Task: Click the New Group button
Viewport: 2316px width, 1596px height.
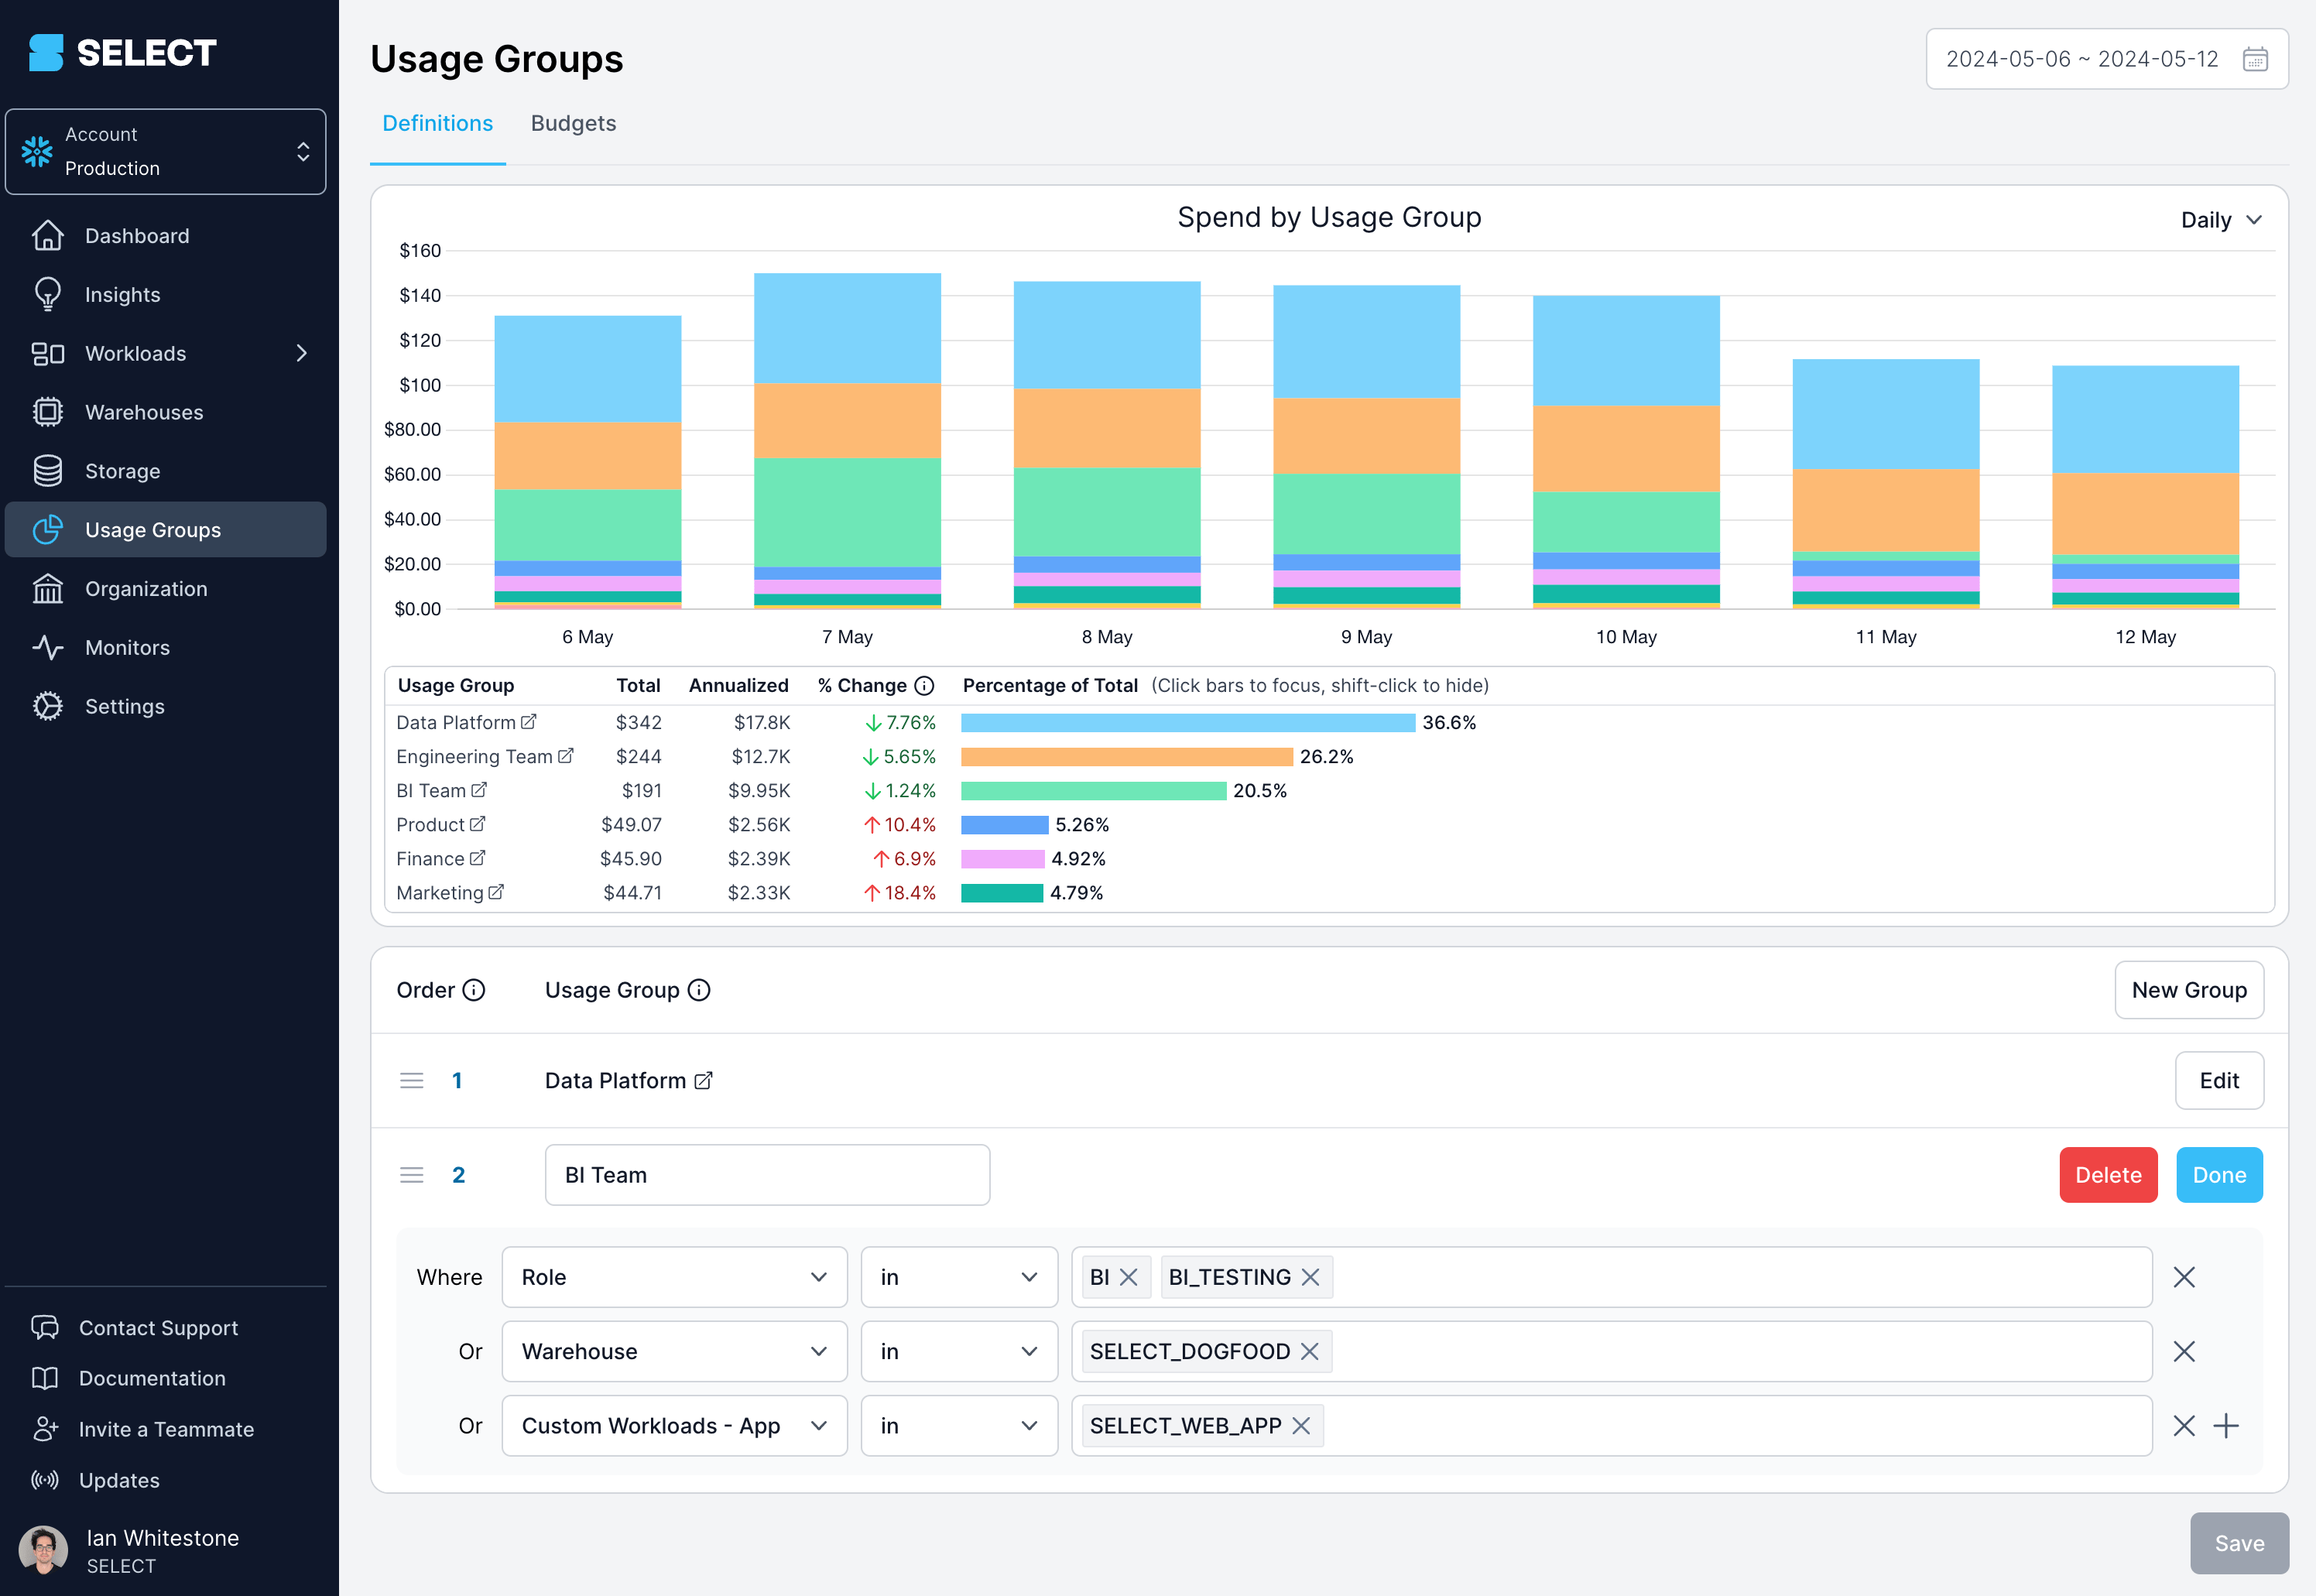Action: pyautogui.click(x=2189, y=989)
